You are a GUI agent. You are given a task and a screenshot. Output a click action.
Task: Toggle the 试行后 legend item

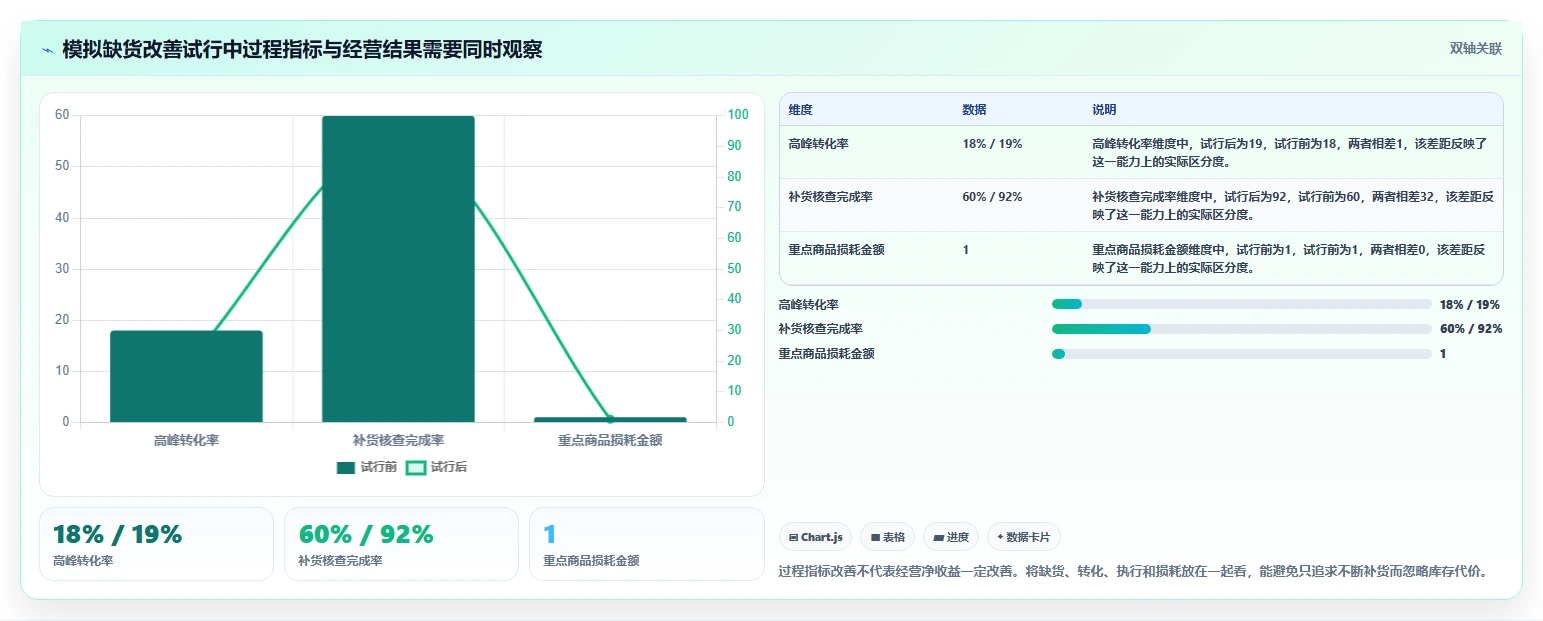coord(436,467)
